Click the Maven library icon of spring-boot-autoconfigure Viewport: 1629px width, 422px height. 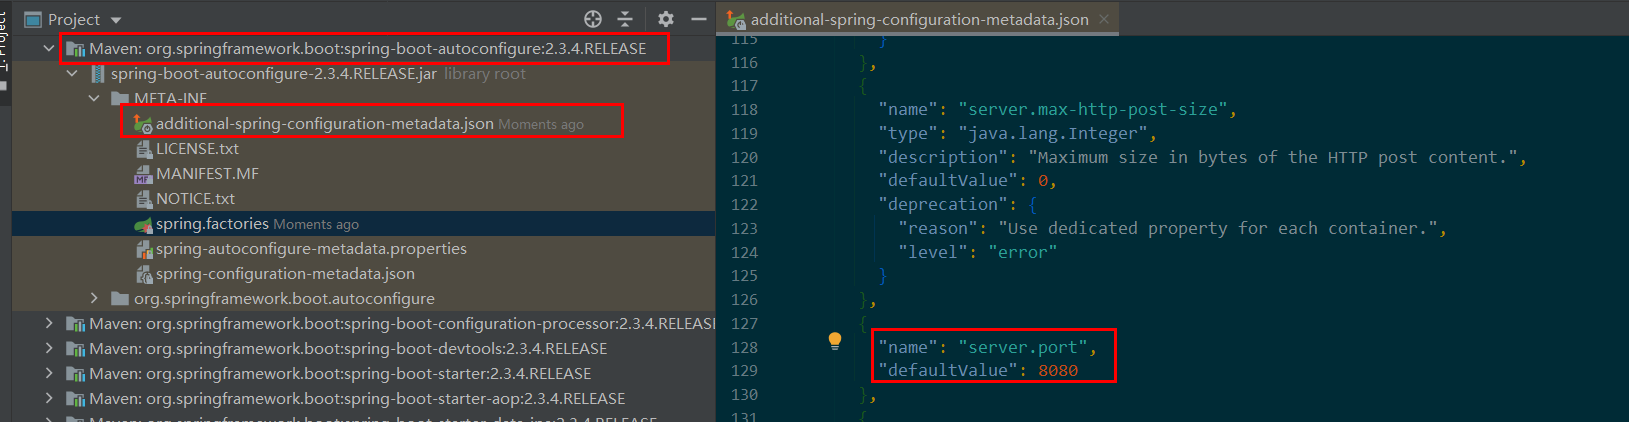coord(75,48)
